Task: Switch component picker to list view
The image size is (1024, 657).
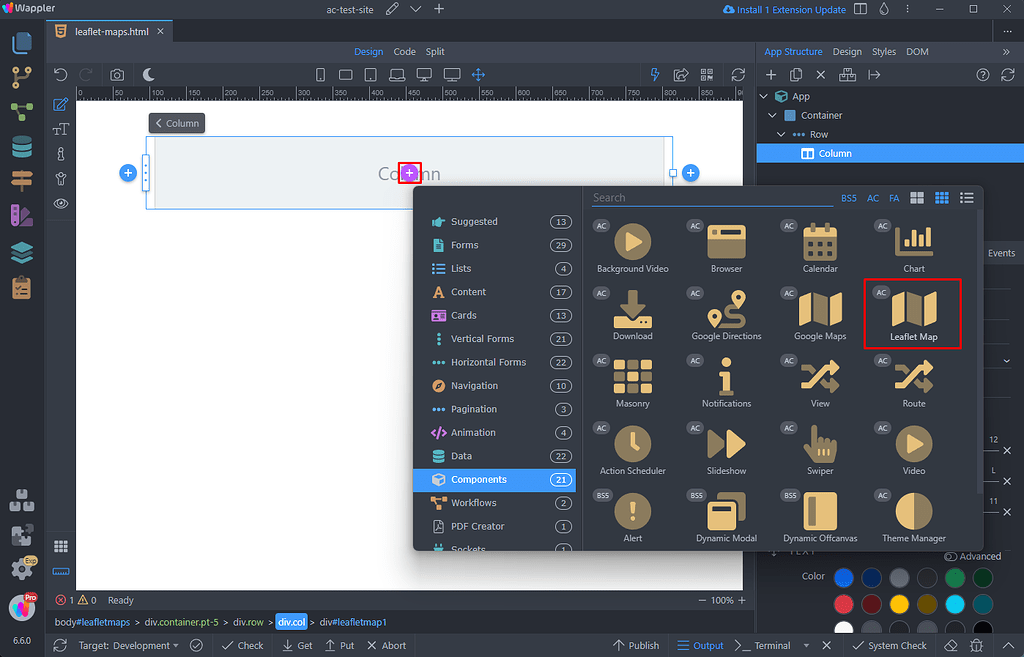Action: coord(966,198)
